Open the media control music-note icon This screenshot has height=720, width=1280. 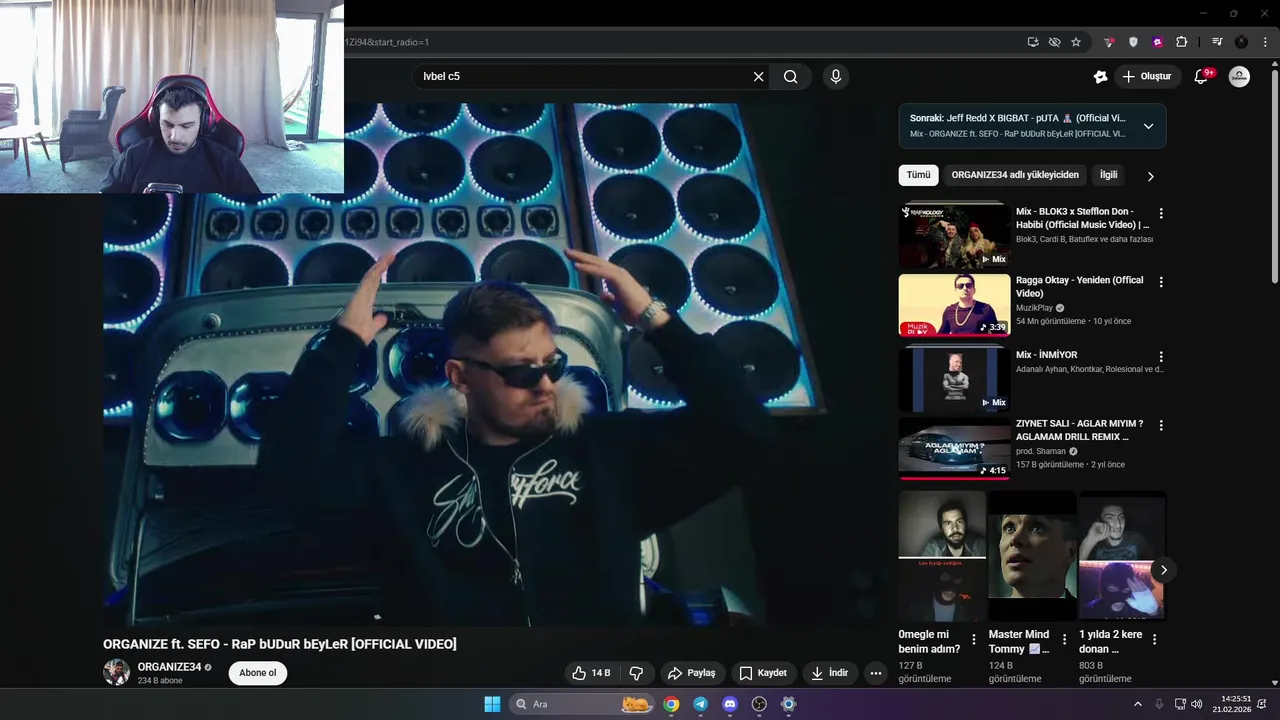1217,42
